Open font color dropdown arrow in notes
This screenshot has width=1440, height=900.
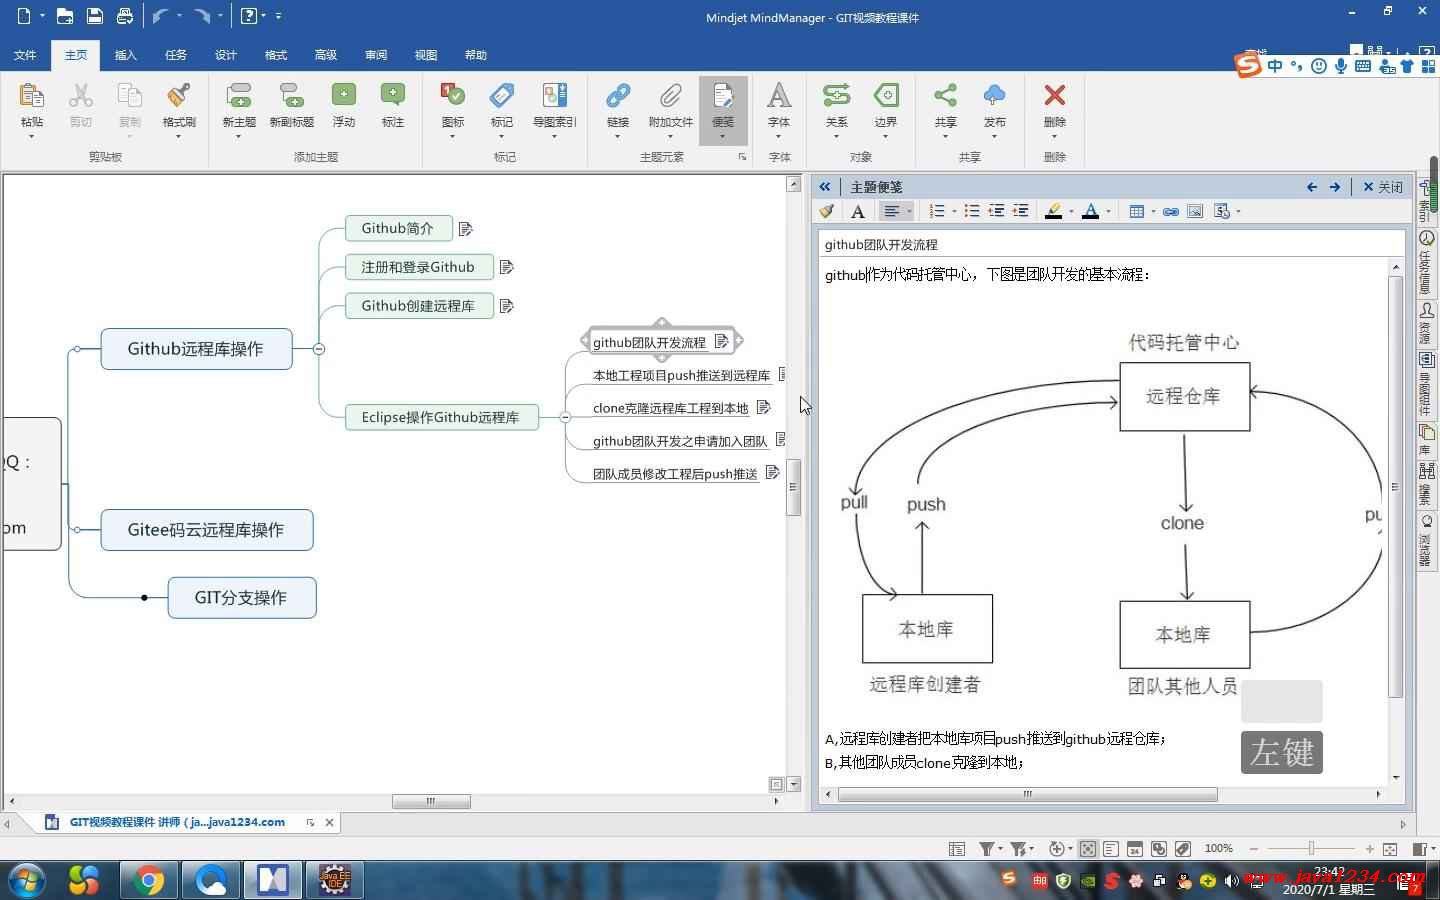coord(1108,211)
